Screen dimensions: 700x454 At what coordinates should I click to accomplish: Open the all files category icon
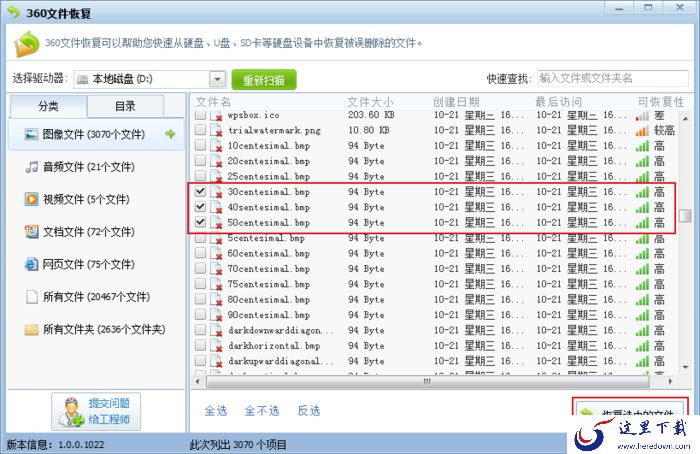pyautogui.click(x=31, y=297)
